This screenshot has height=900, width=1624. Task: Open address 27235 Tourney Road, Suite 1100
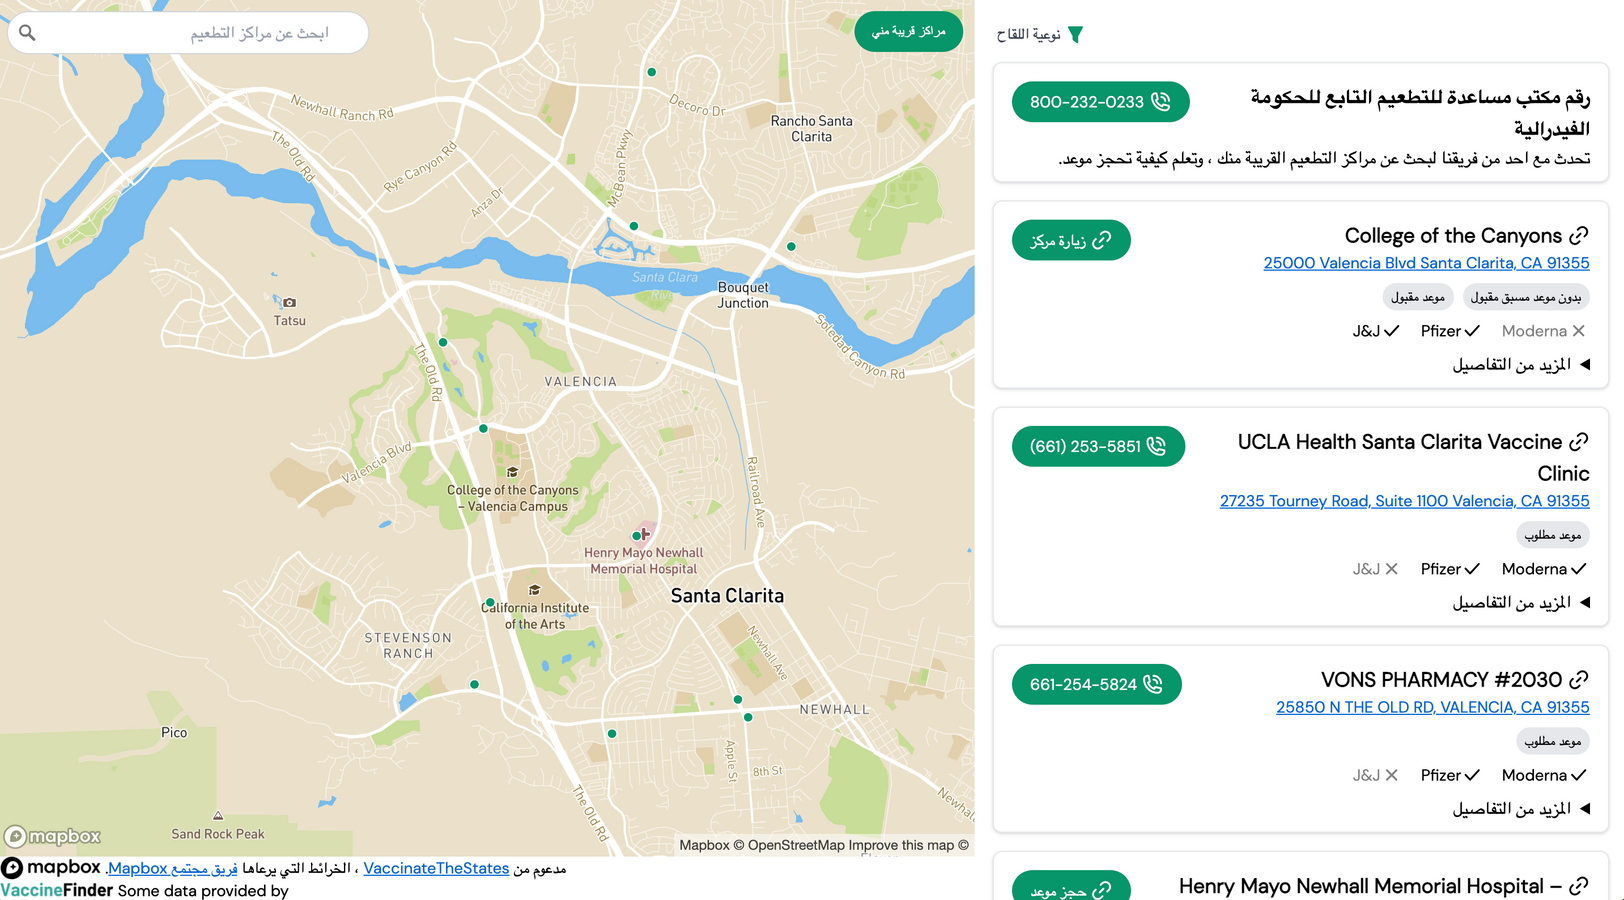tap(1404, 501)
